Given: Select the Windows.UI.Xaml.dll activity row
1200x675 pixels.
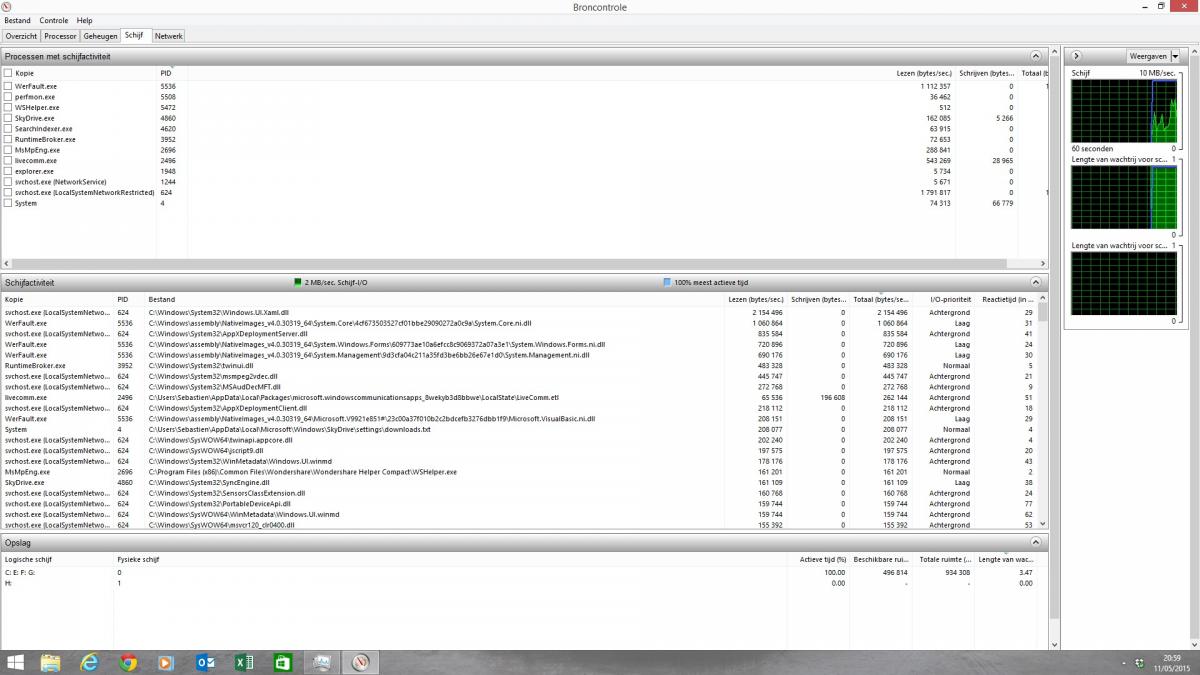Looking at the screenshot, I should 520,313.
